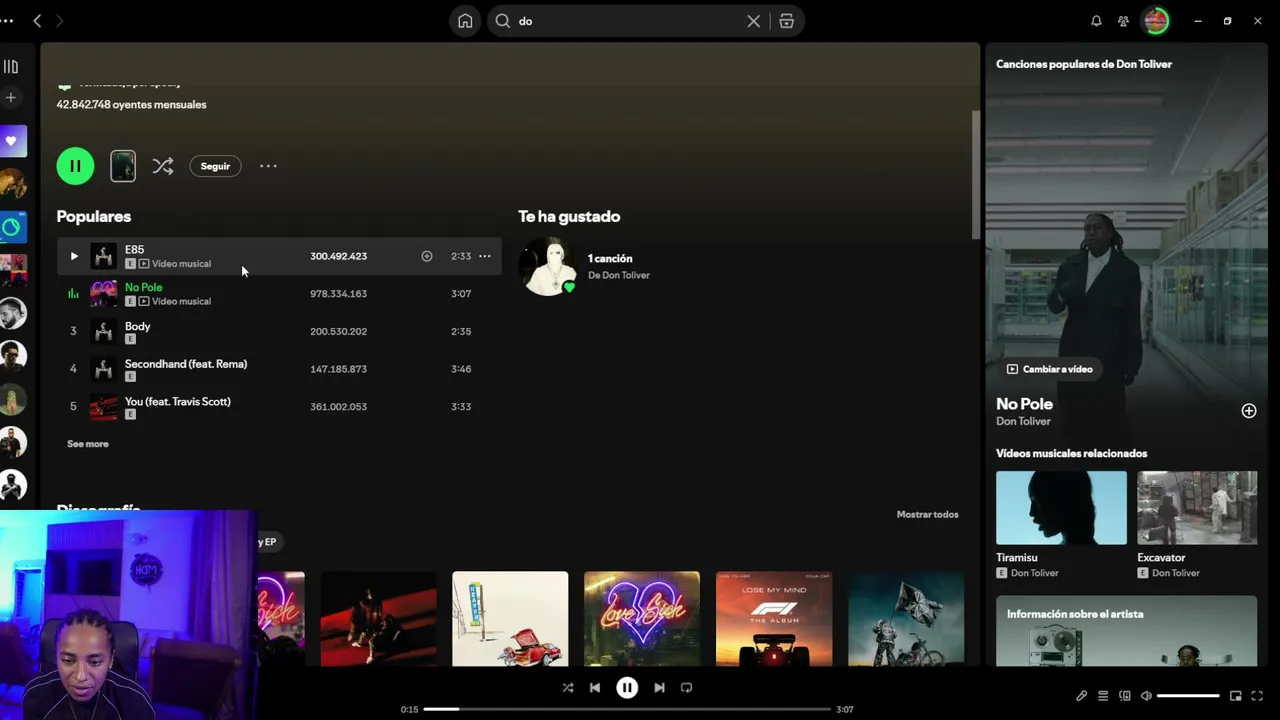Screen dimensions: 1280x720
Task: Open Don Toliver under No Pole title
Action: point(1023,421)
